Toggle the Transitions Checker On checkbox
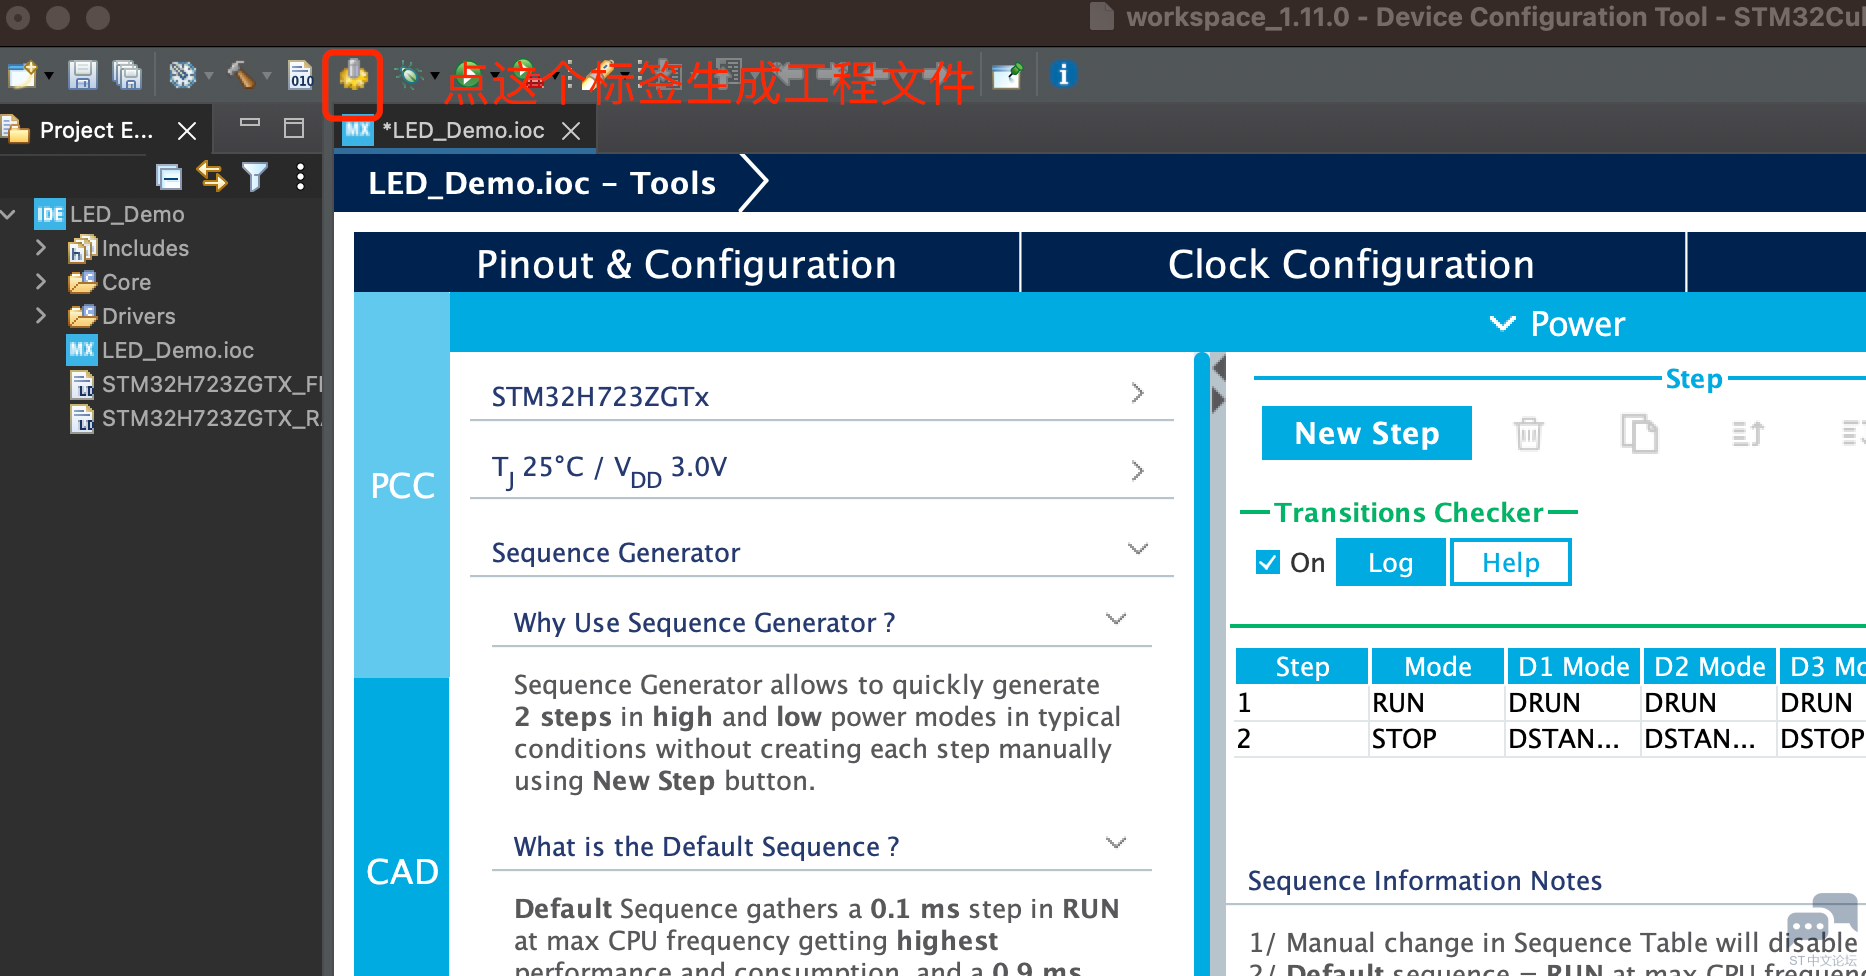Screen dimensions: 1866x976 1267,562
